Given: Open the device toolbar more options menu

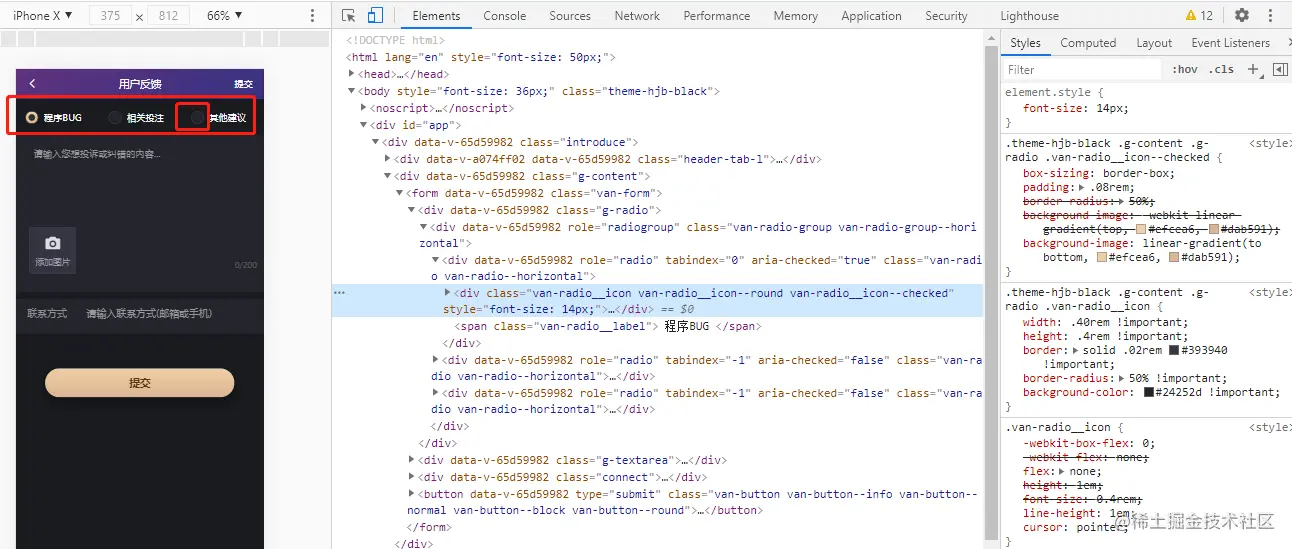Looking at the screenshot, I should coord(313,16).
